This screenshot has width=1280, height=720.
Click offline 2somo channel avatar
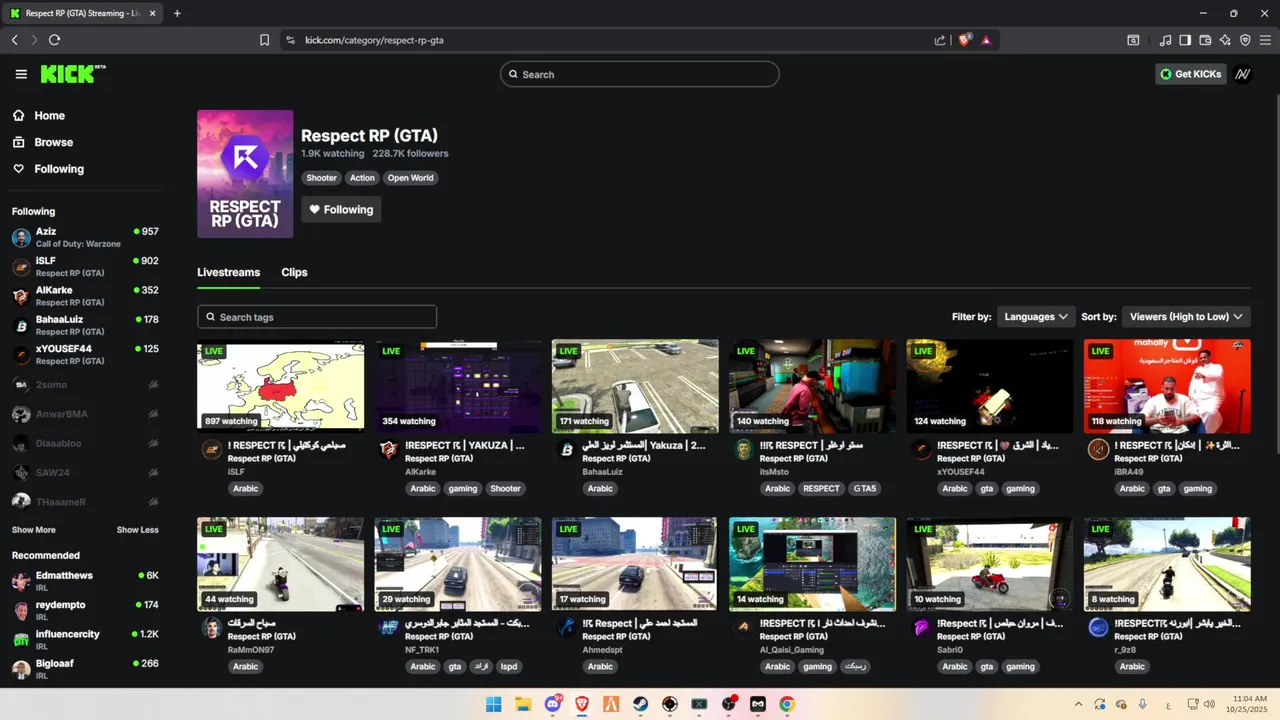pyautogui.click(x=21, y=384)
